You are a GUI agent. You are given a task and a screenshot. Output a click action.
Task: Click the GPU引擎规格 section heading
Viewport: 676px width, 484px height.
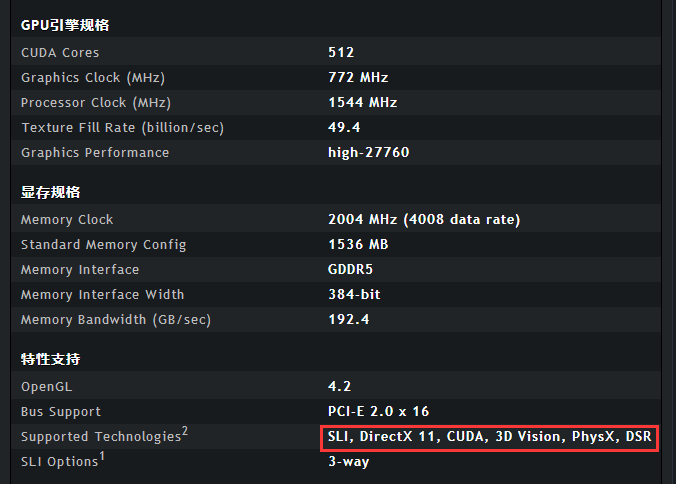click(x=65, y=25)
